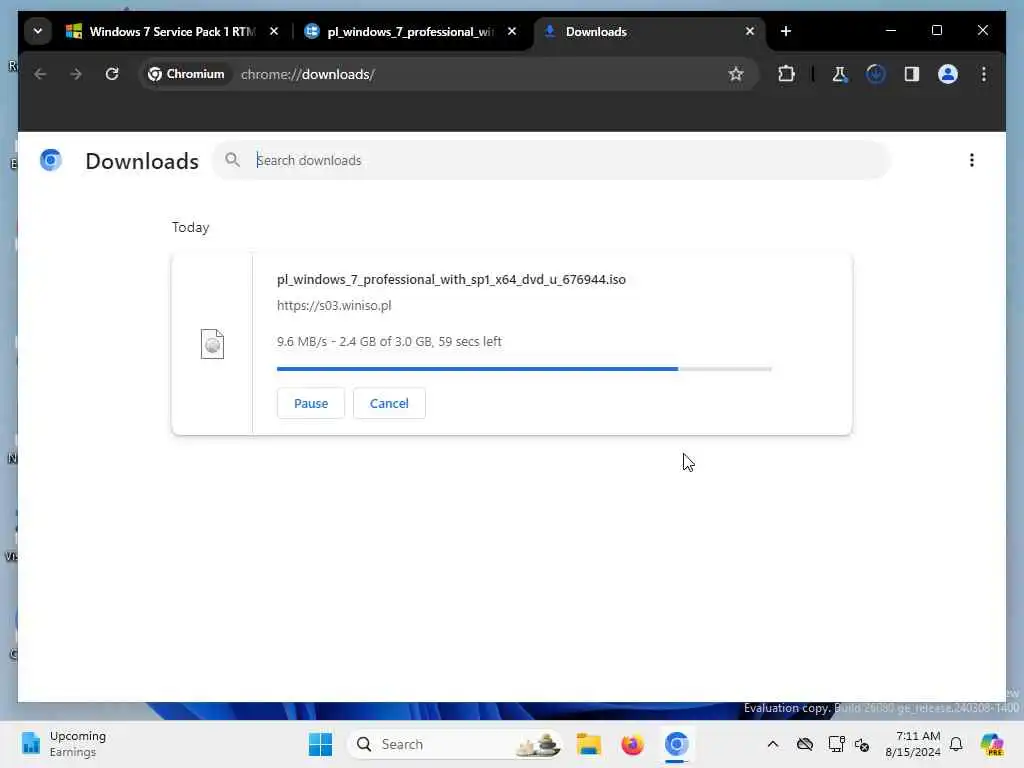The width and height of the screenshot is (1024, 768).
Task: Click the Downloads page Chromium logo
Action: [x=51, y=160]
